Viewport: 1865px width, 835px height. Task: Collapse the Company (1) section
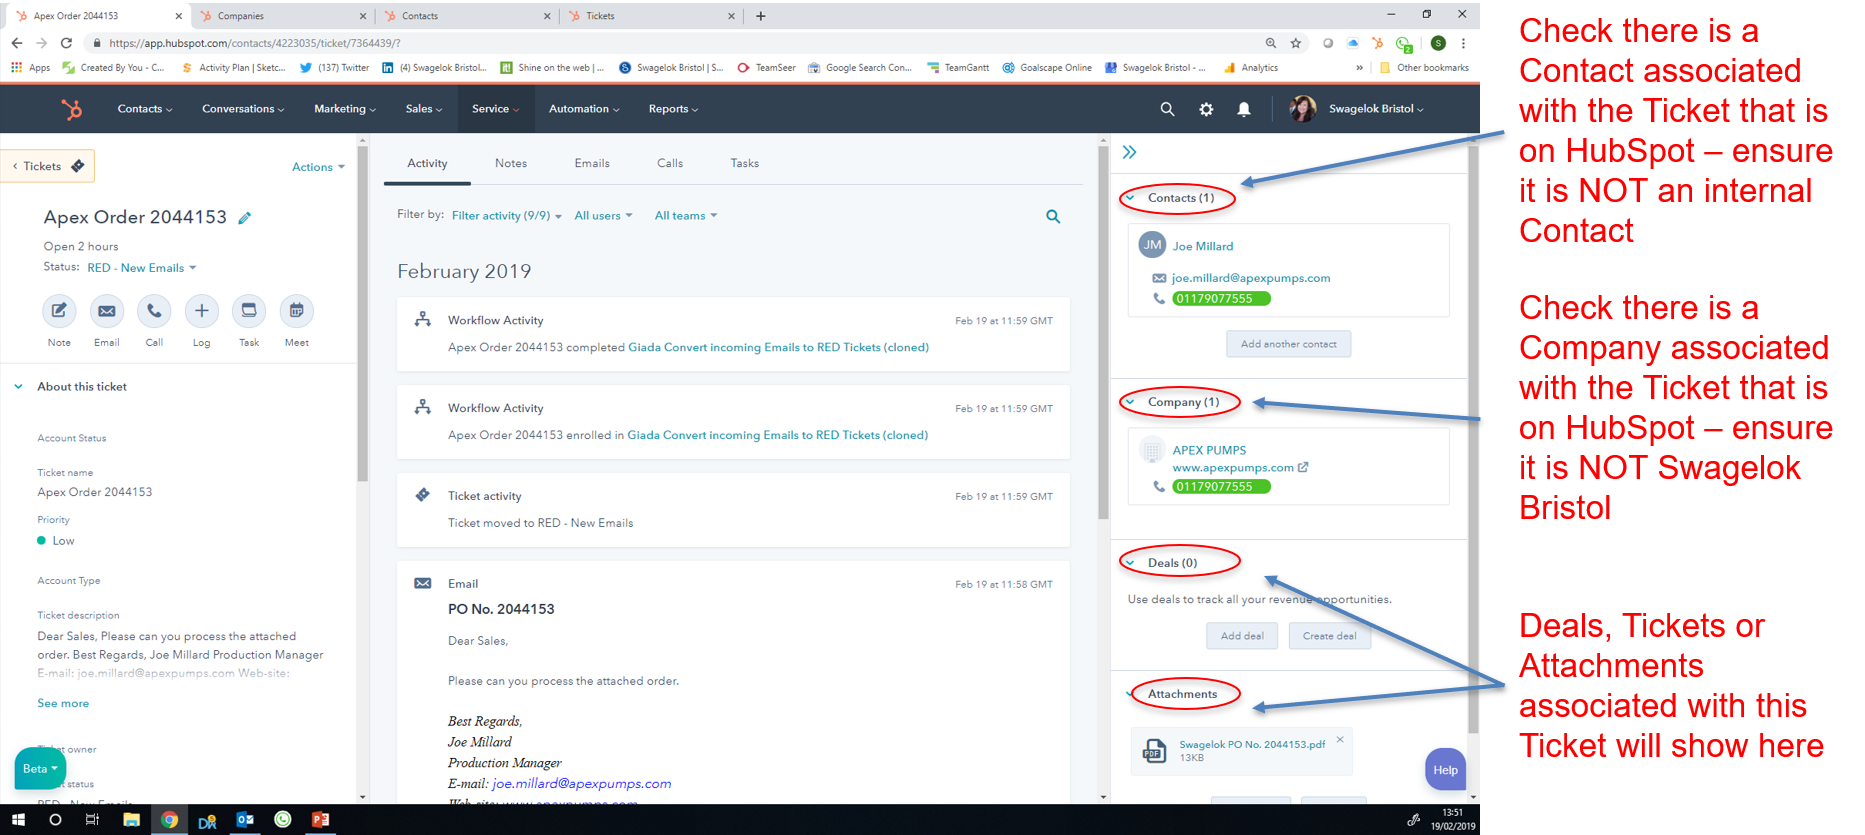pyautogui.click(x=1131, y=402)
